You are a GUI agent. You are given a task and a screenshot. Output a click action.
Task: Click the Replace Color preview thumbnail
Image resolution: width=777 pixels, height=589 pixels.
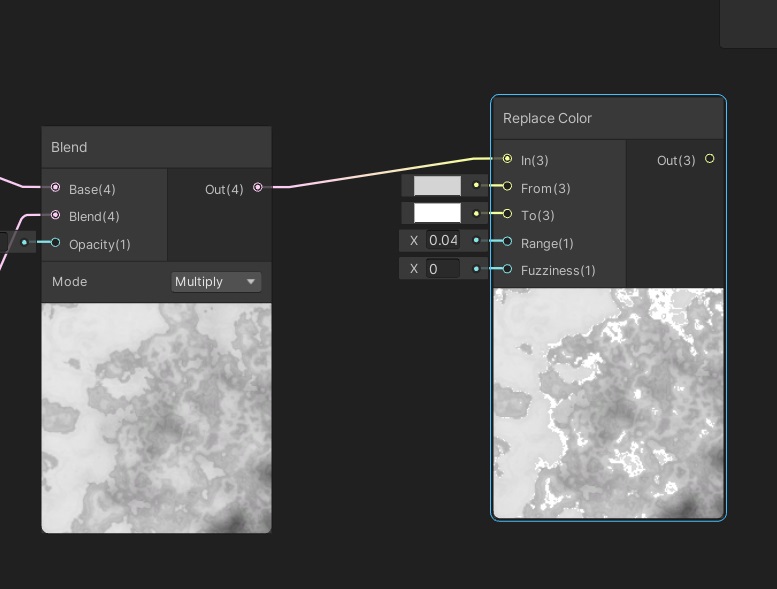point(608,403)
